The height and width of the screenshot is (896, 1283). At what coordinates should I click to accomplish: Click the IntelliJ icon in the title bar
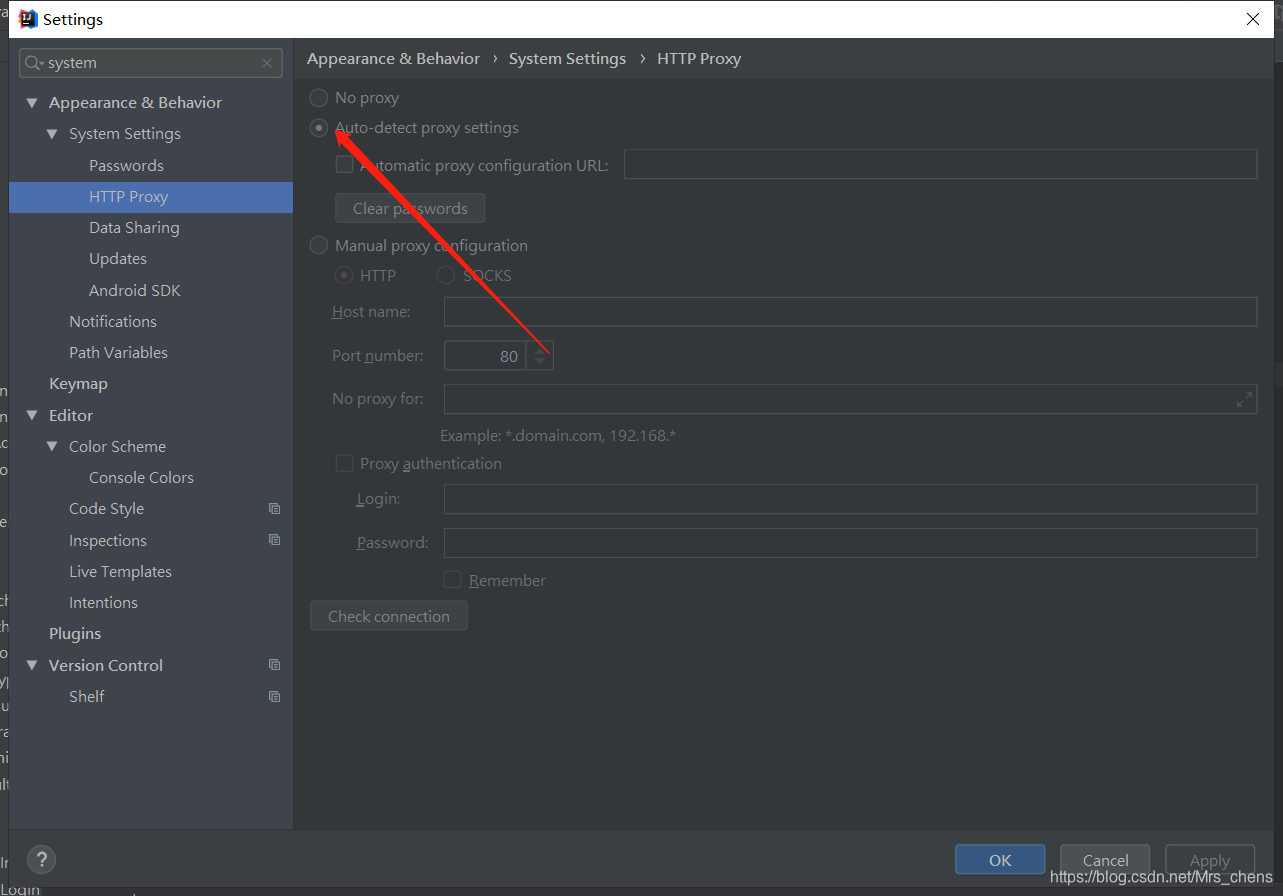click(28, 19)
